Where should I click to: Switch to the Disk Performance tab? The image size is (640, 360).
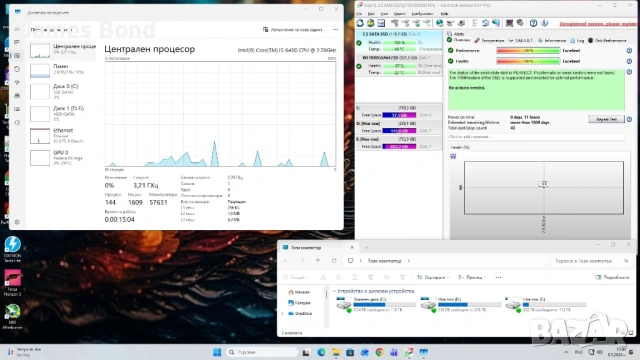coord(607,40)
